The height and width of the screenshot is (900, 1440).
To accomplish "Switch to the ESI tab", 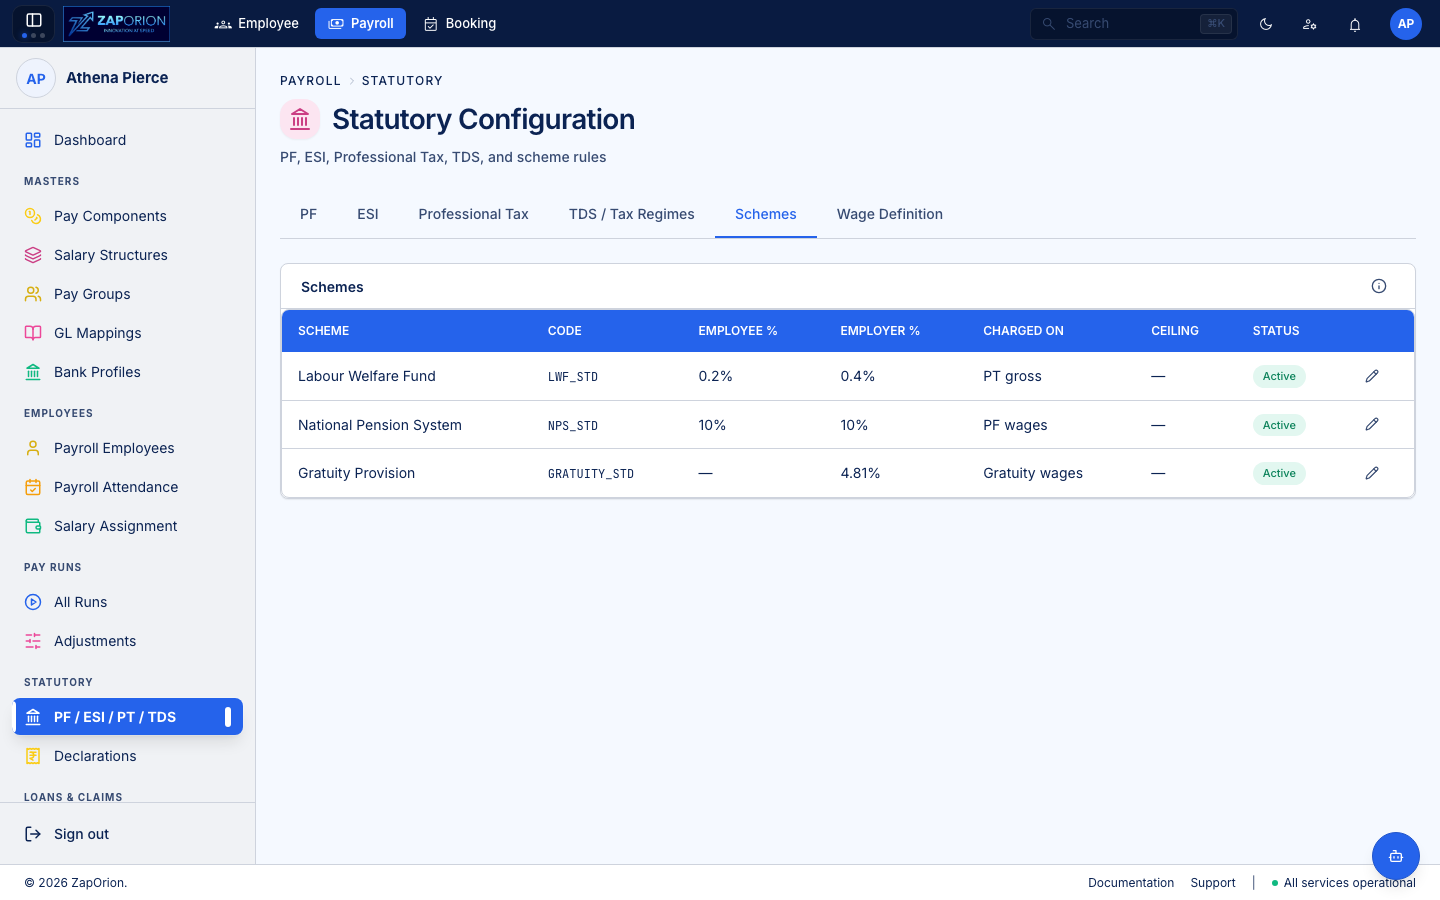I will (x=368, y=214).
